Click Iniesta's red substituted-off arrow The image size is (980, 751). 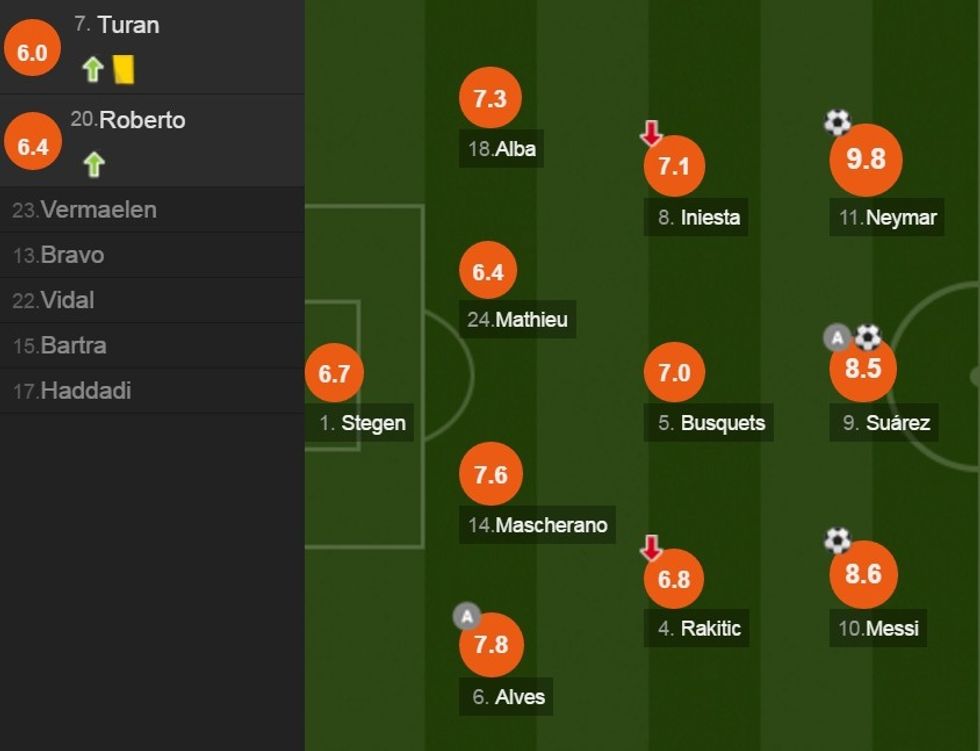coord(651,133)
